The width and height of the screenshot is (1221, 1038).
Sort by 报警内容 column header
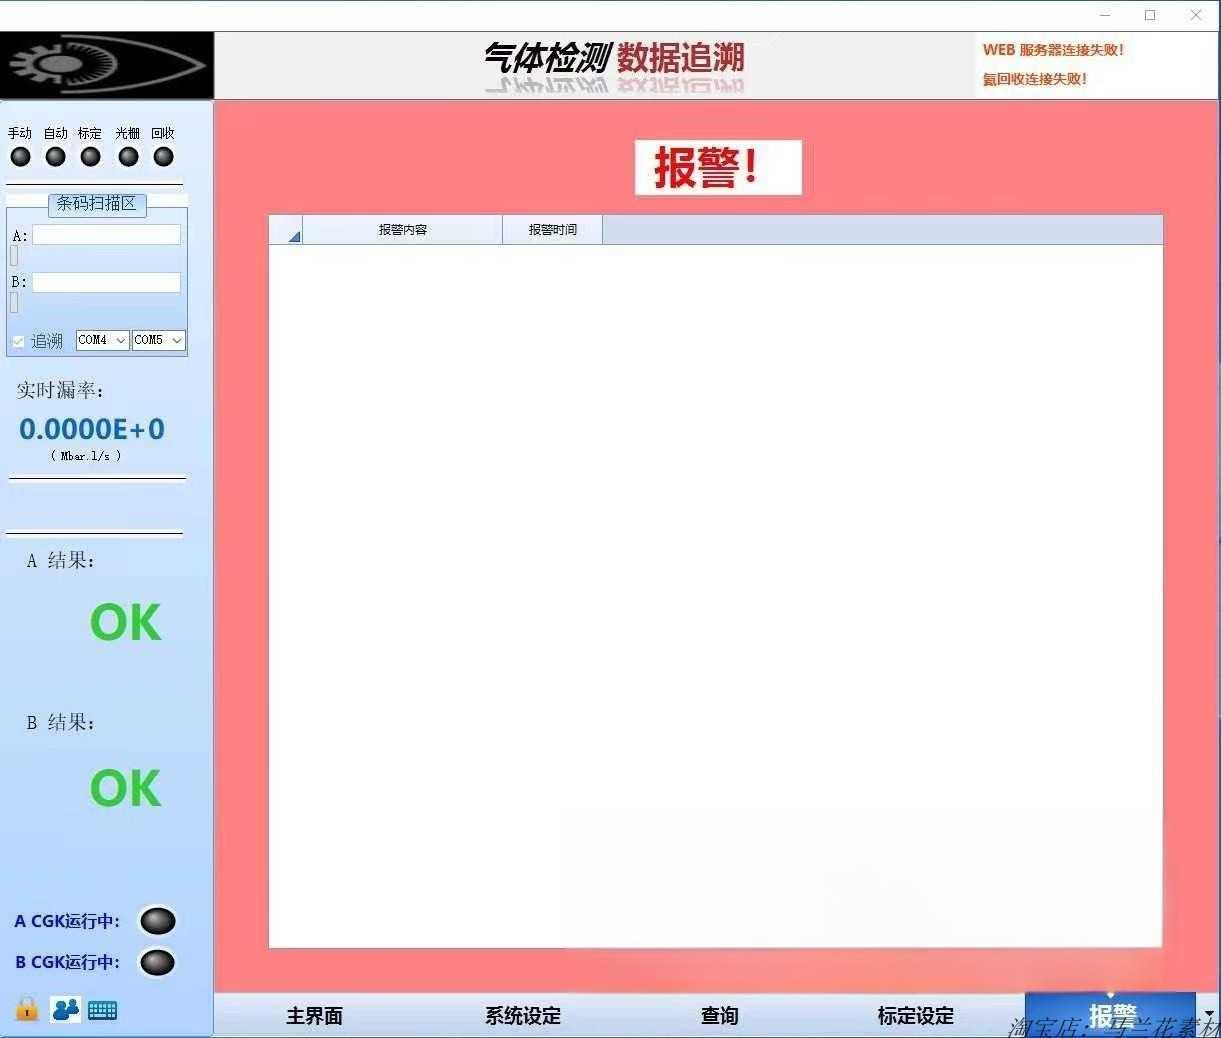402,230
